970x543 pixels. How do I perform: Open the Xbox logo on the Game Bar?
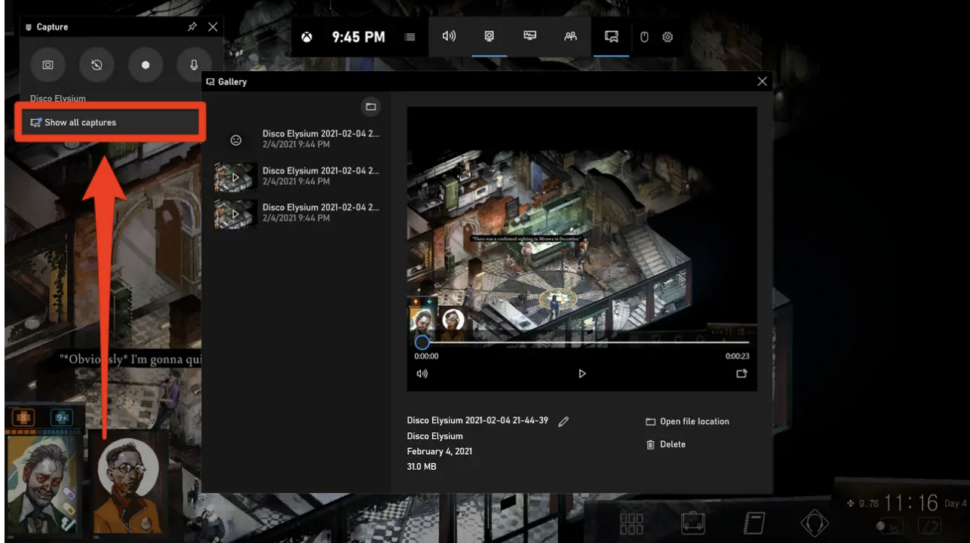(x=306, y=37)
